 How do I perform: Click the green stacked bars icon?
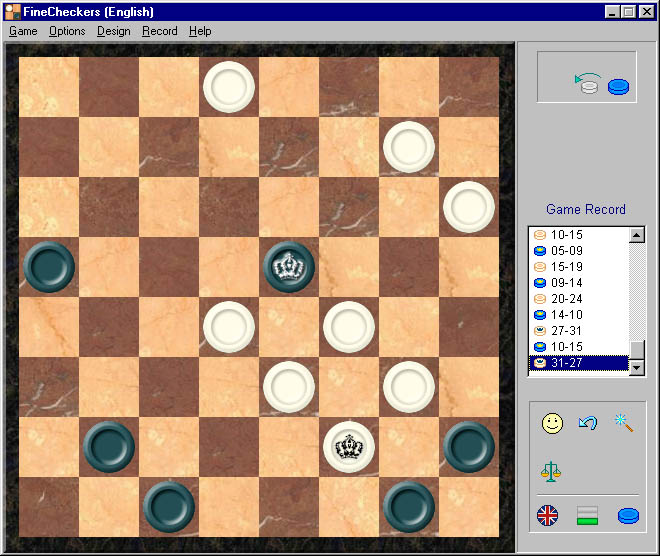(587, 516)
